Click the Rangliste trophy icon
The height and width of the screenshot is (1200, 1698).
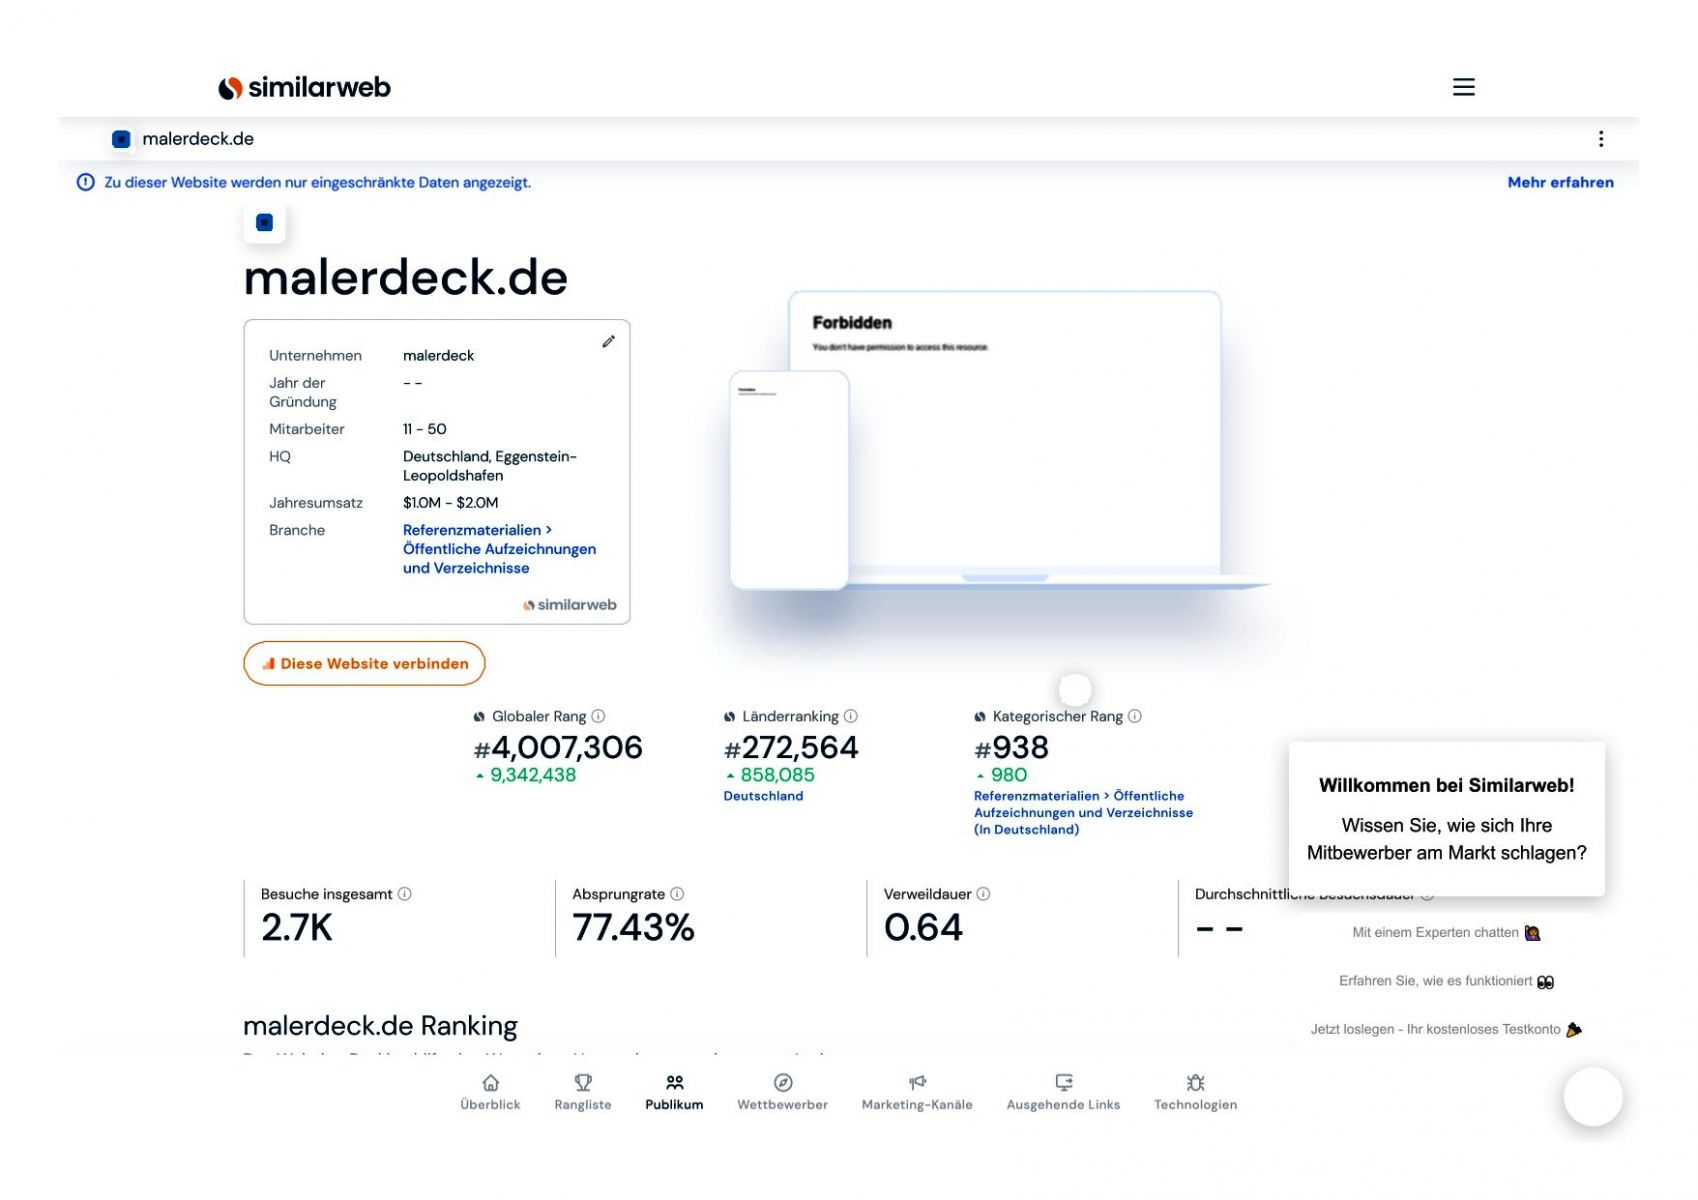pyautogui.click(x=583, y=1083)
